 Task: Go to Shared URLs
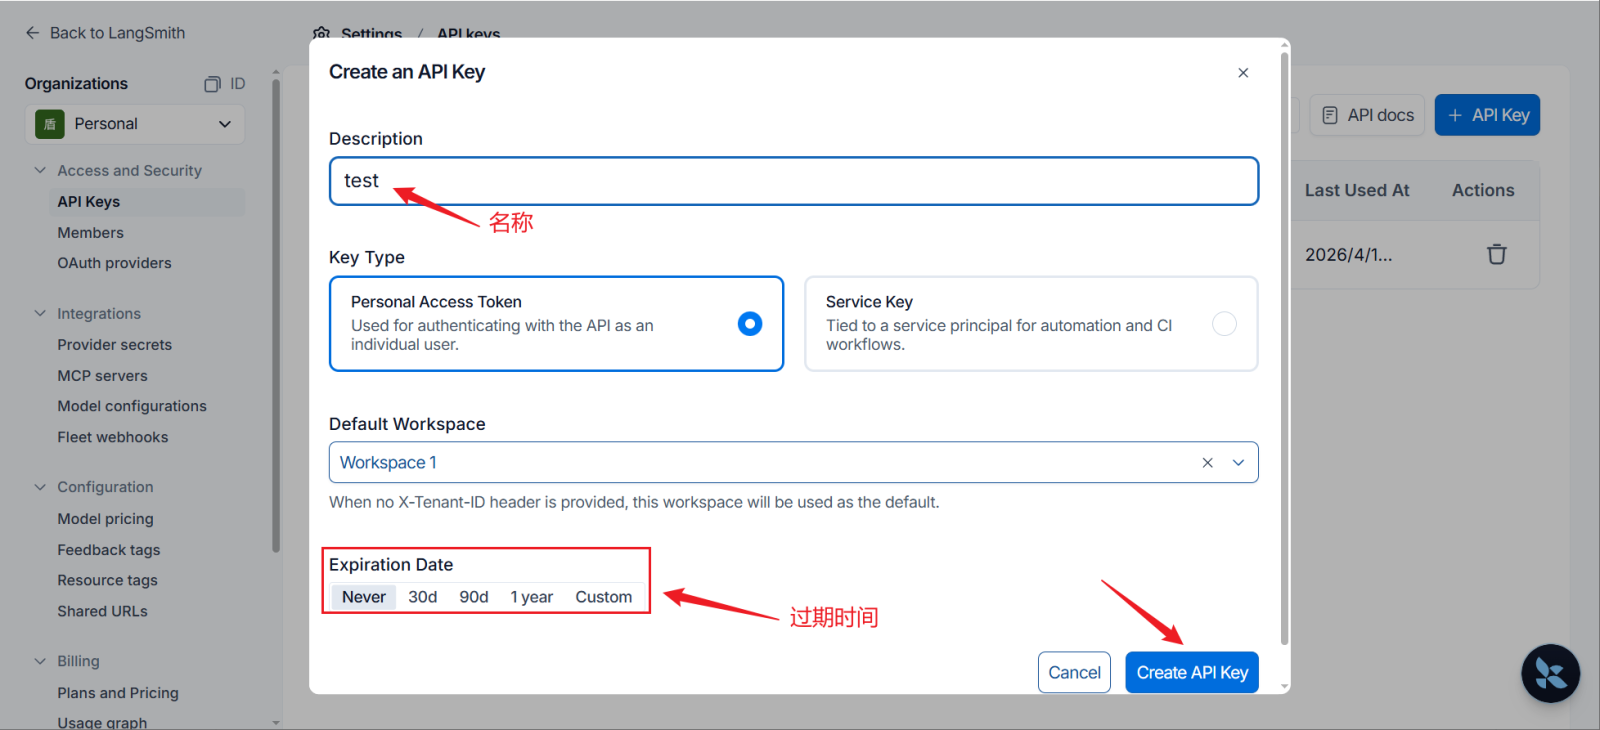tap(102, 611)
